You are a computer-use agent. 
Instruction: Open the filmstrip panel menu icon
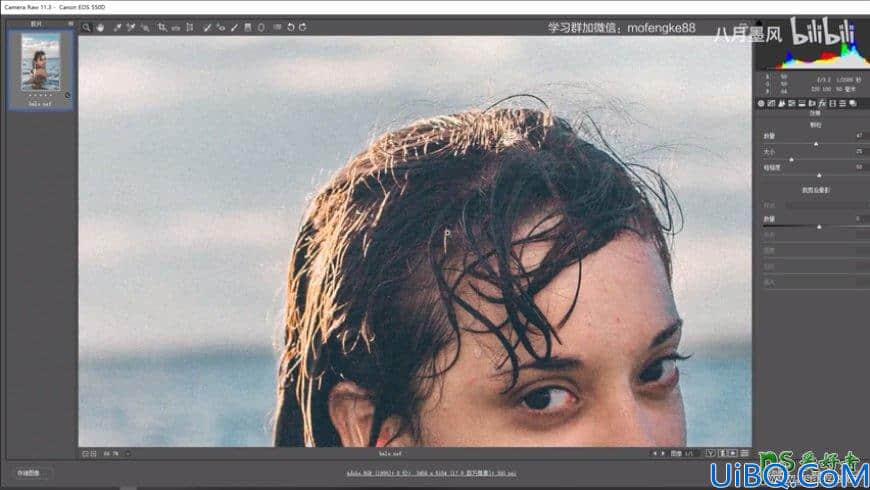pos(70,24)
